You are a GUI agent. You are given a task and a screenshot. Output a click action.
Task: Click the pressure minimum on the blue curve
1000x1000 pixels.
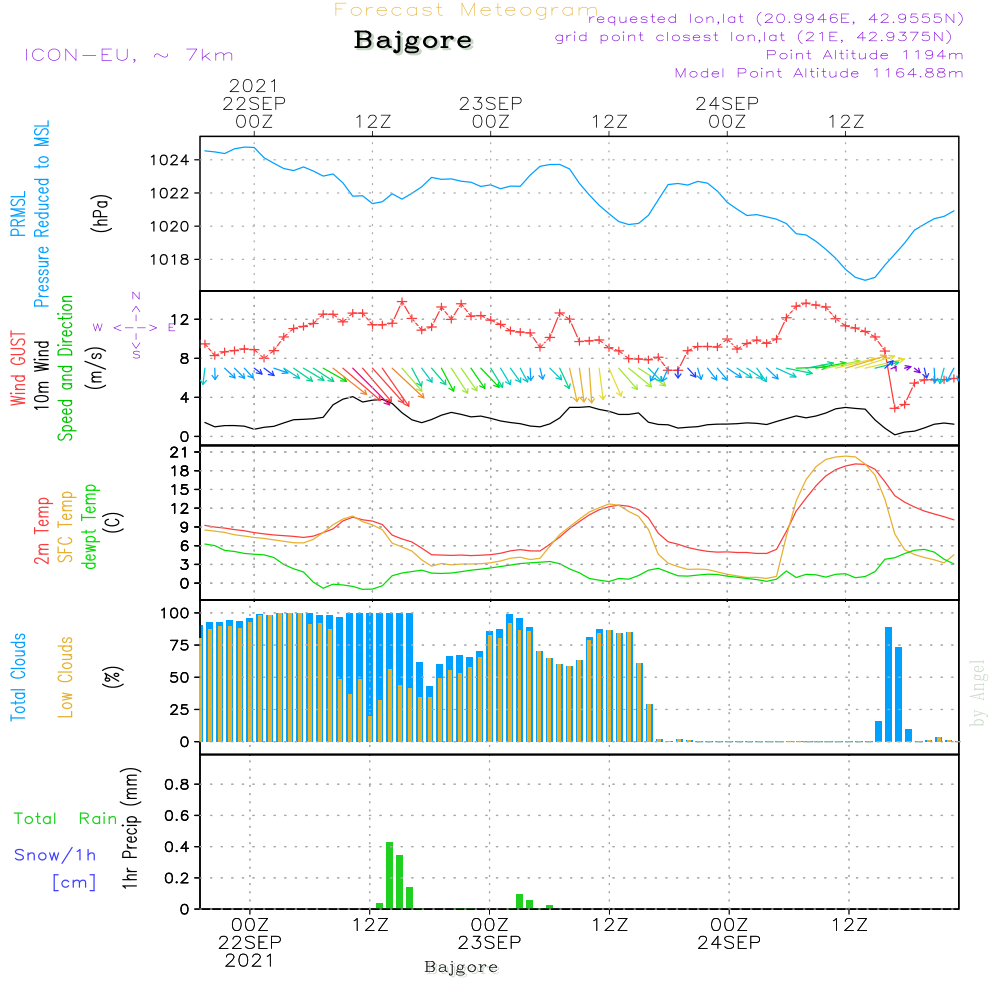click(x=865, y=279)
